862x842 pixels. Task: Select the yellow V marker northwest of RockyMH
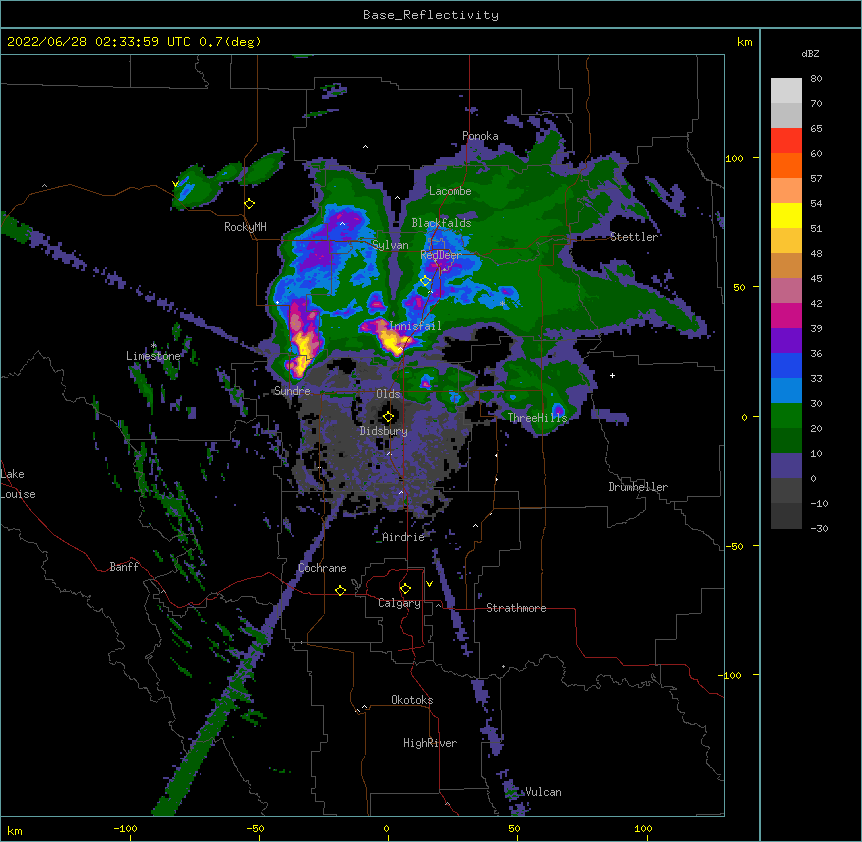point(175,184)
